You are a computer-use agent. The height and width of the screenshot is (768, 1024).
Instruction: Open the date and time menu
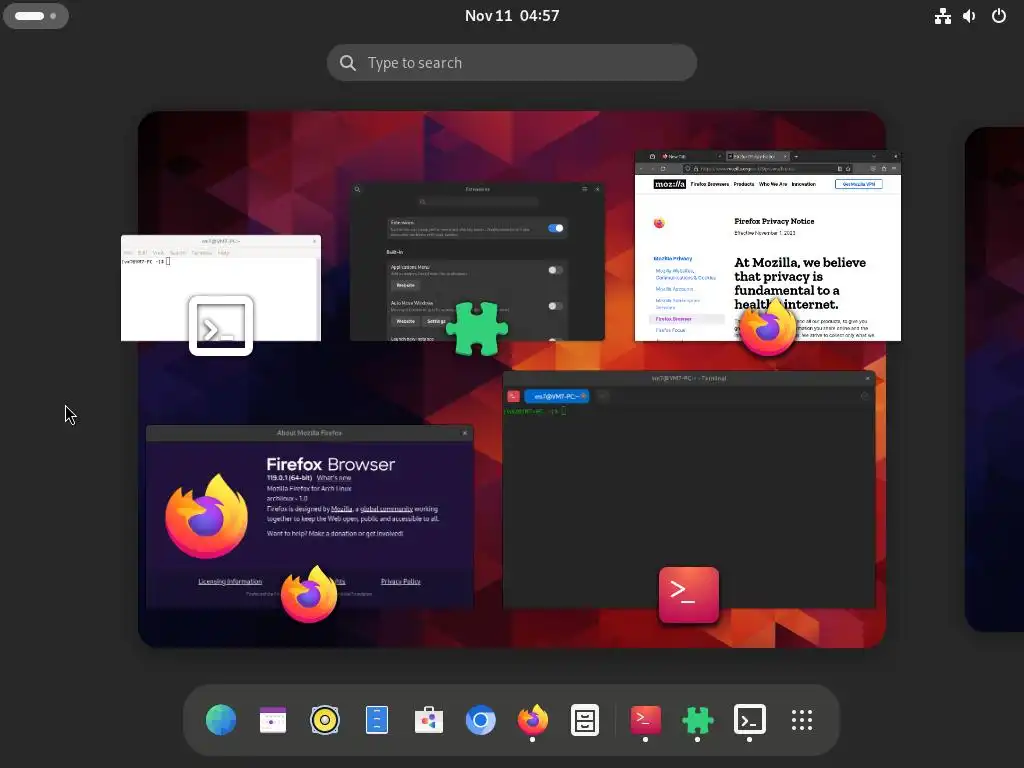(x=512, y=16)
